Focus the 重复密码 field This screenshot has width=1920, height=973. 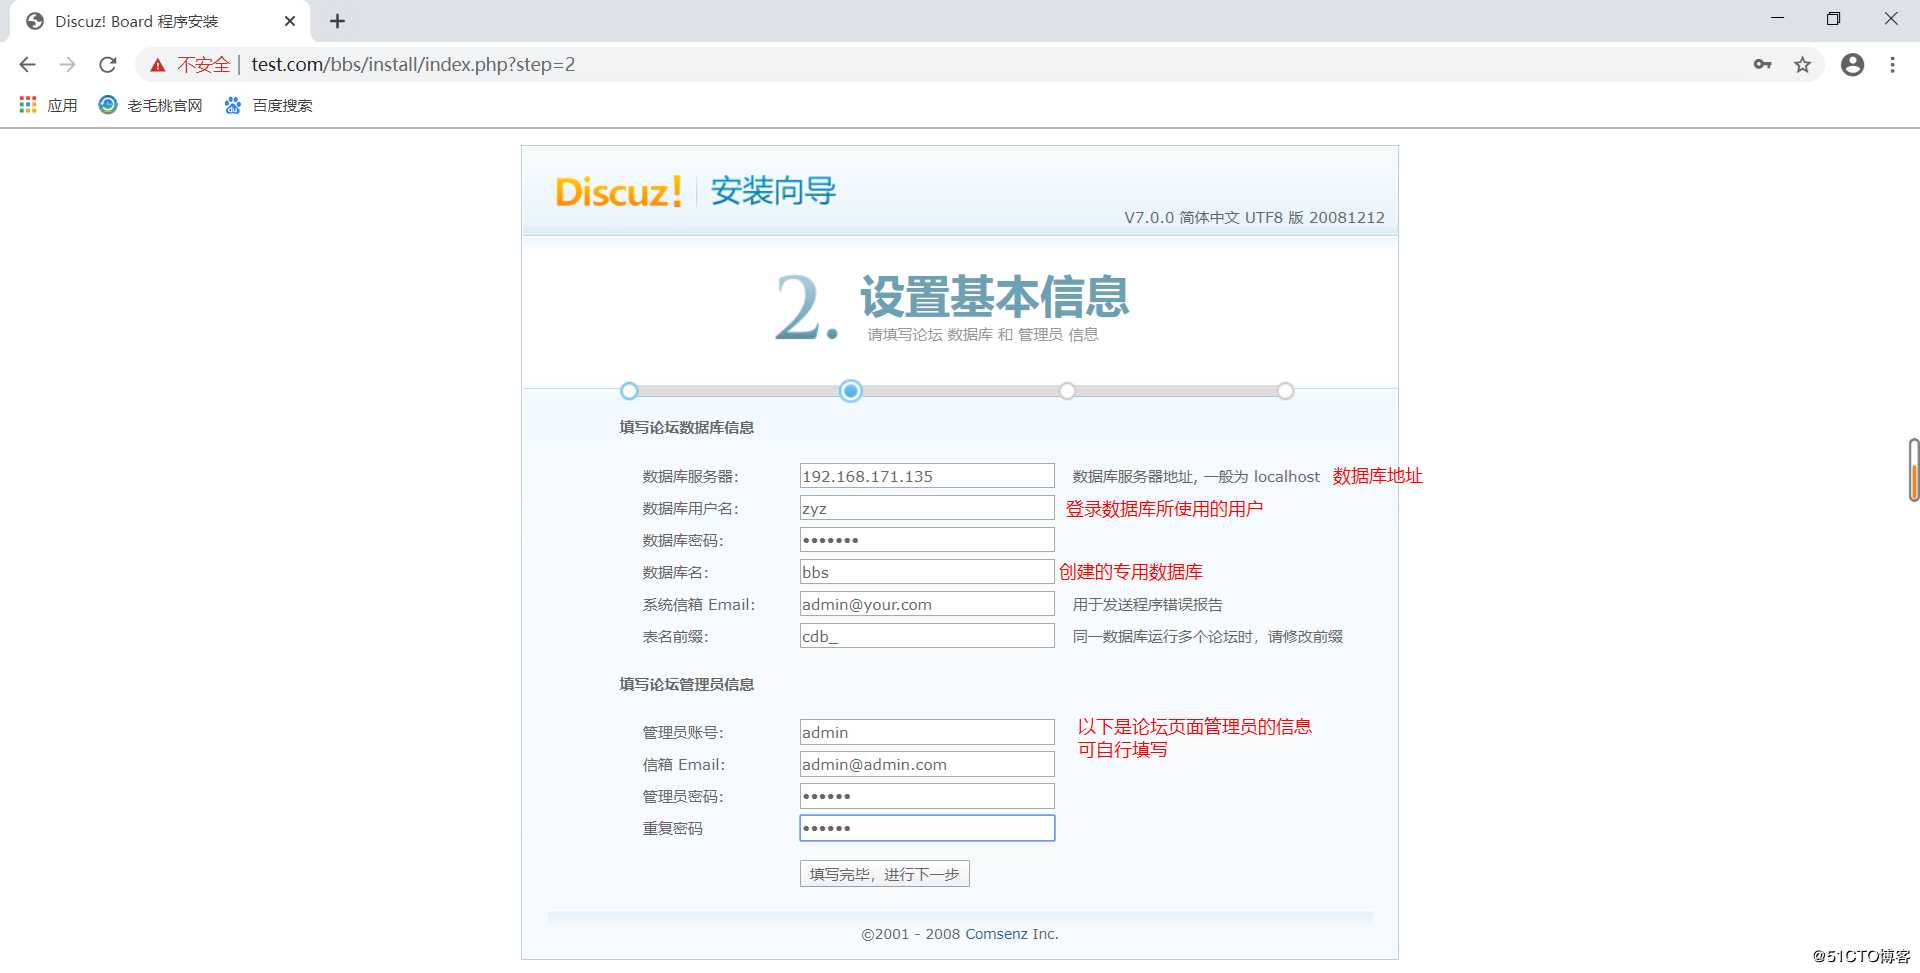pyautogui.click(x=927, y=828)
